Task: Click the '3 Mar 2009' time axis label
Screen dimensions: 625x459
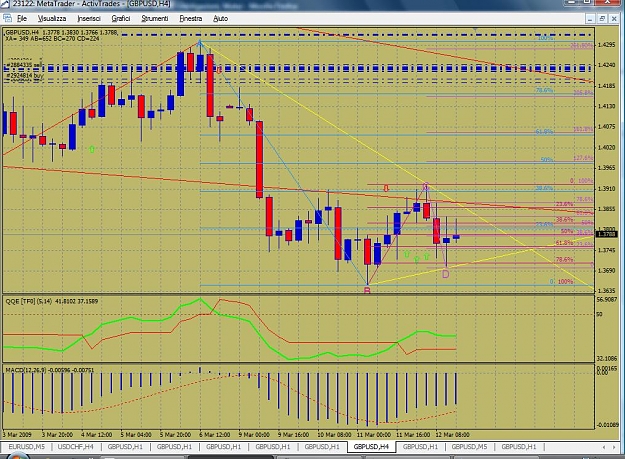Action: [17, 434]
